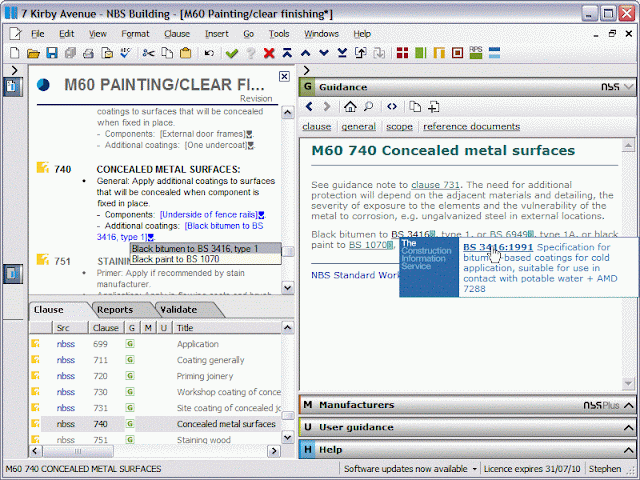Collapse the left pane with the chevron
This screenshot has width=640, height=480.
coord(14,70)
